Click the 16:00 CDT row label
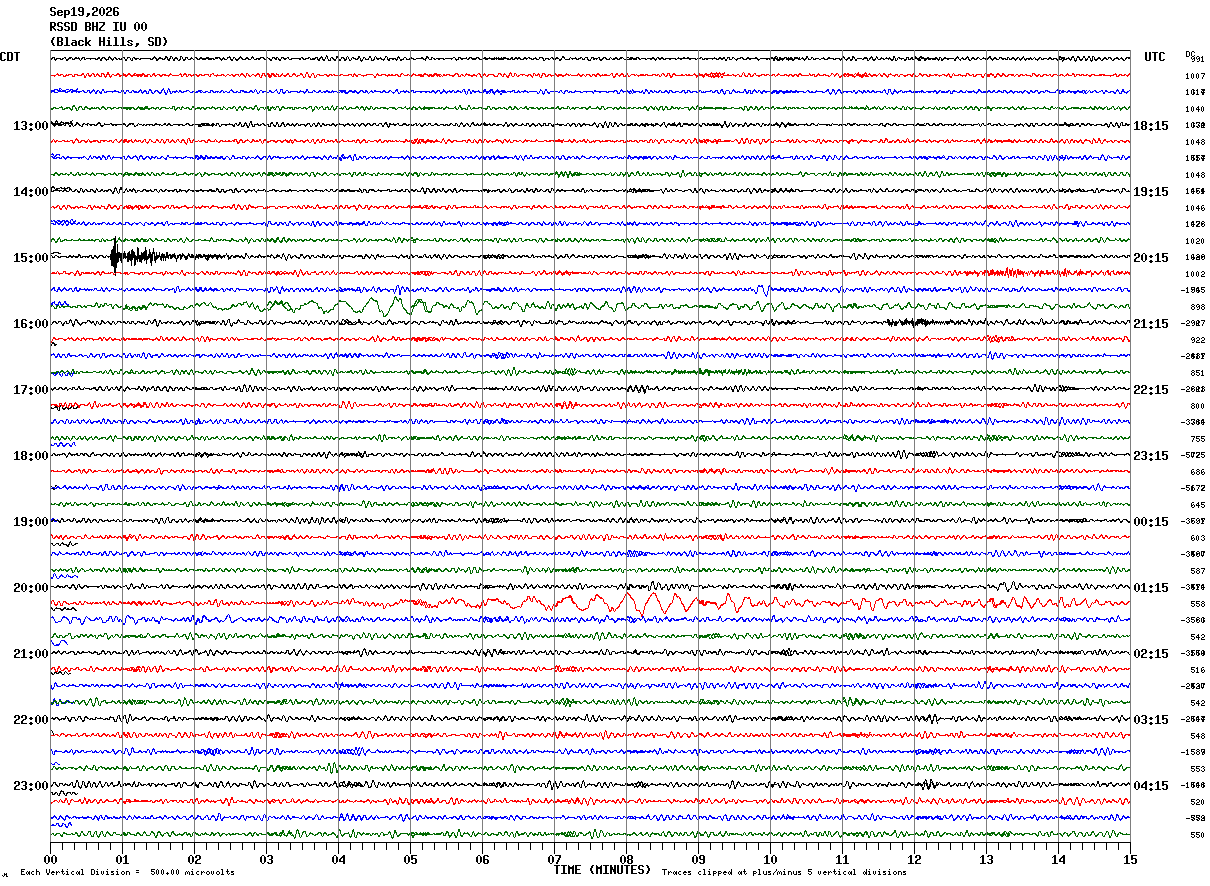1210x886 pixels. (x=31, y=324)
